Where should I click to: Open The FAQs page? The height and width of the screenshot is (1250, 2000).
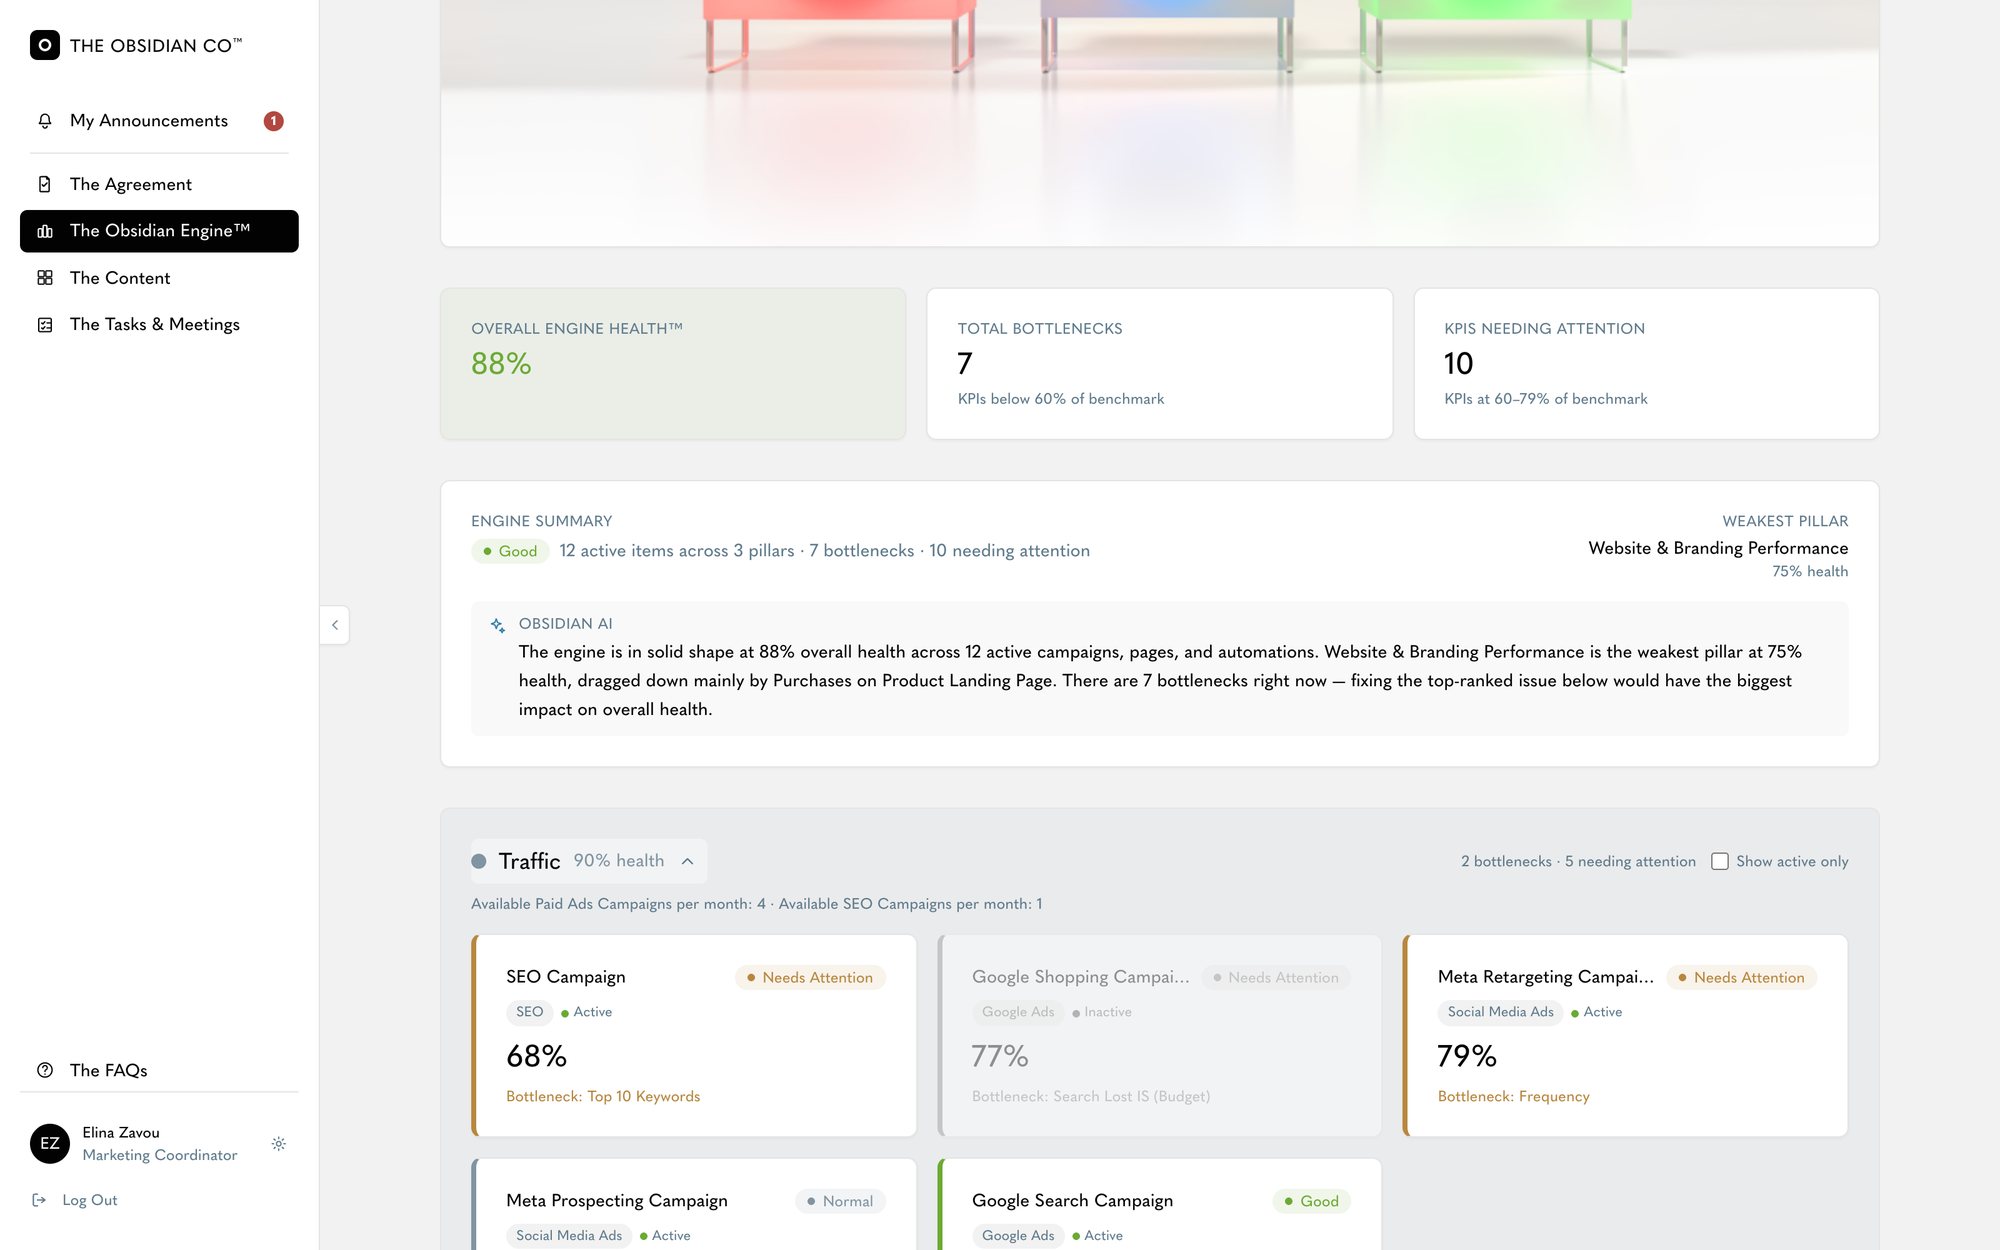pos(159,1070)
